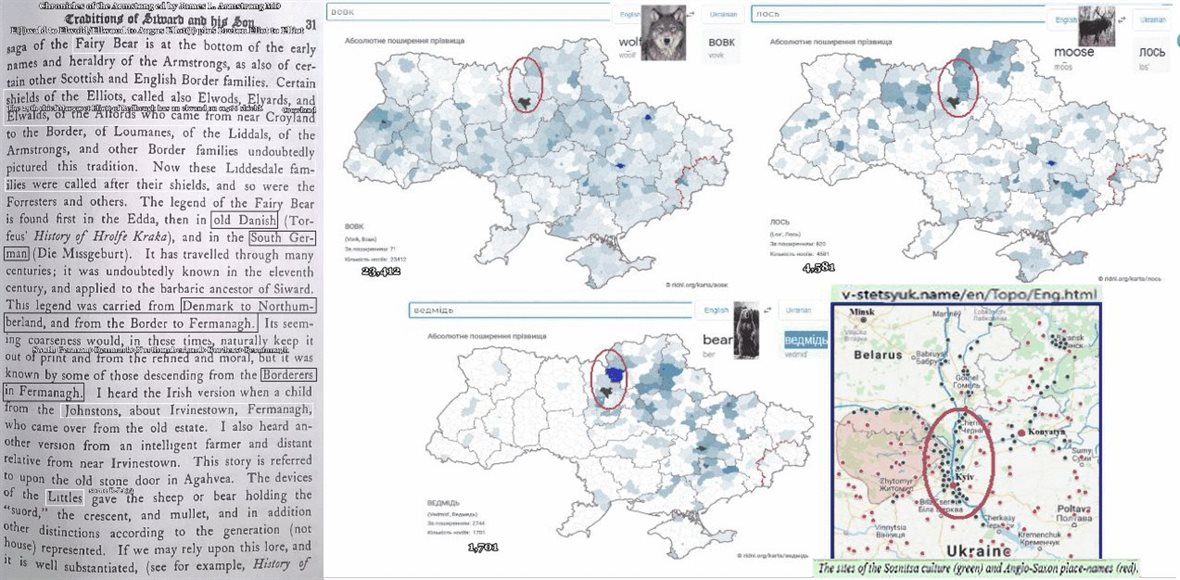Select Ukrainian language in wolf translator
The width and height of the screenshot is (1180, 580).
(722, 15)
